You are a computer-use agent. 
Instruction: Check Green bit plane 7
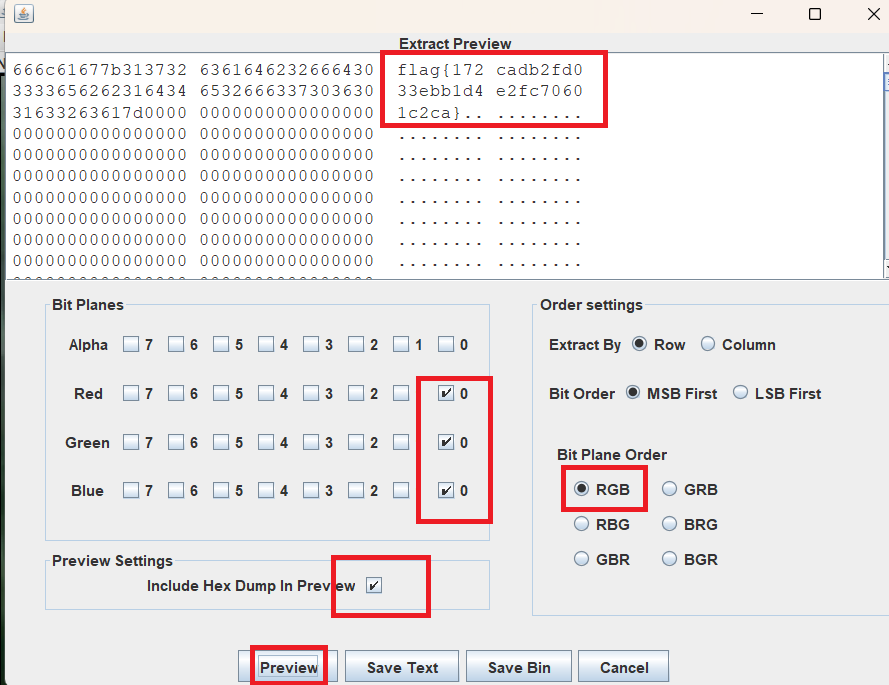pos(131,442)
